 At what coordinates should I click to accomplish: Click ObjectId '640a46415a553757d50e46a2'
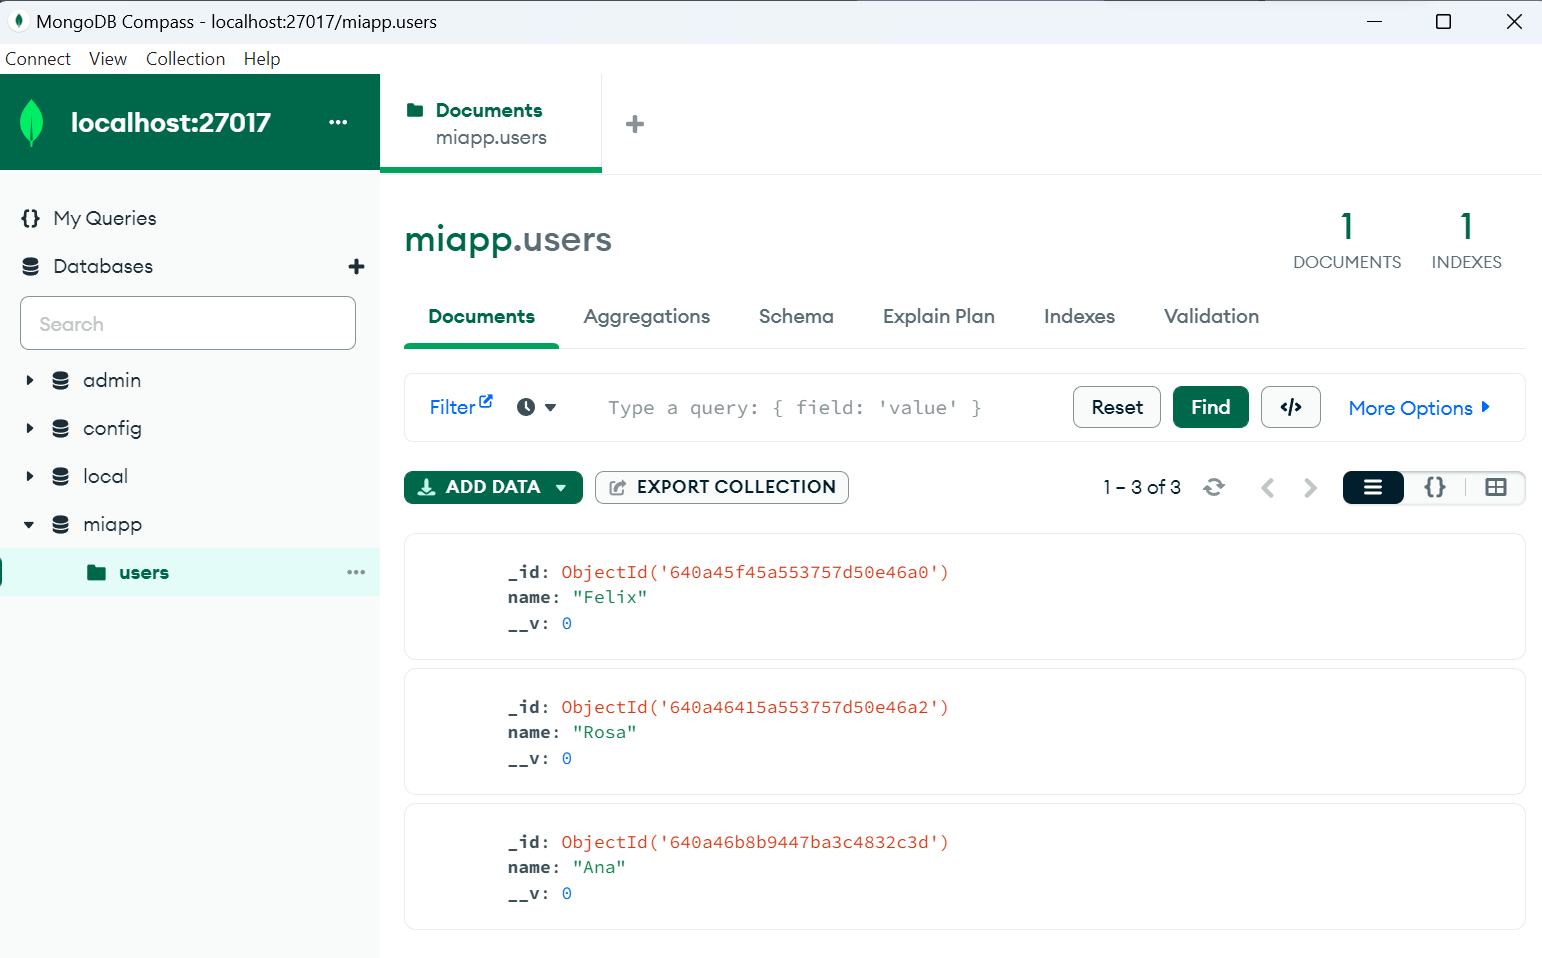click(x=755, y=707)
